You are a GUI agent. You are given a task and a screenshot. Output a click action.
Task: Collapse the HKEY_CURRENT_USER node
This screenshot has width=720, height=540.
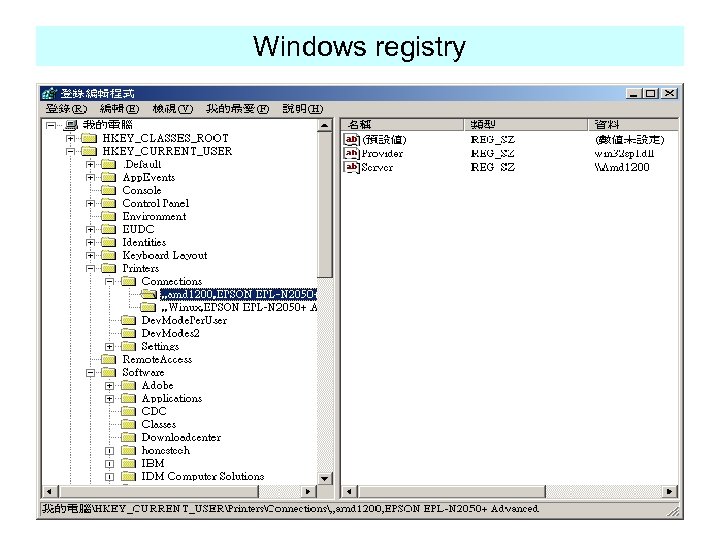[x=70, y=151]
